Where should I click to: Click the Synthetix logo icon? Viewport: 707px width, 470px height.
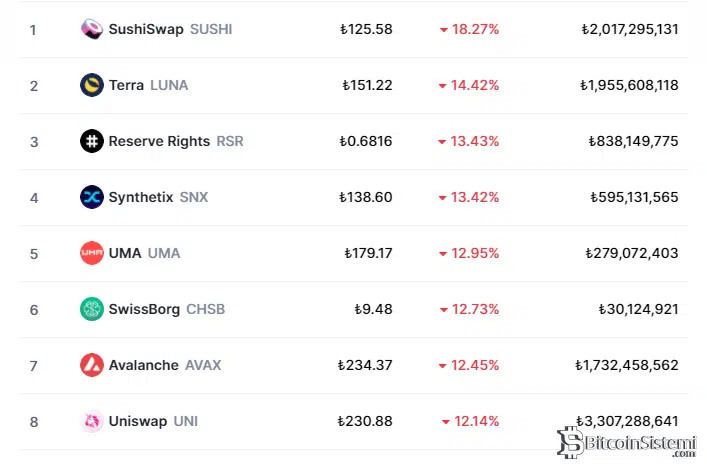pyautogui.click(x=92, y=197)
